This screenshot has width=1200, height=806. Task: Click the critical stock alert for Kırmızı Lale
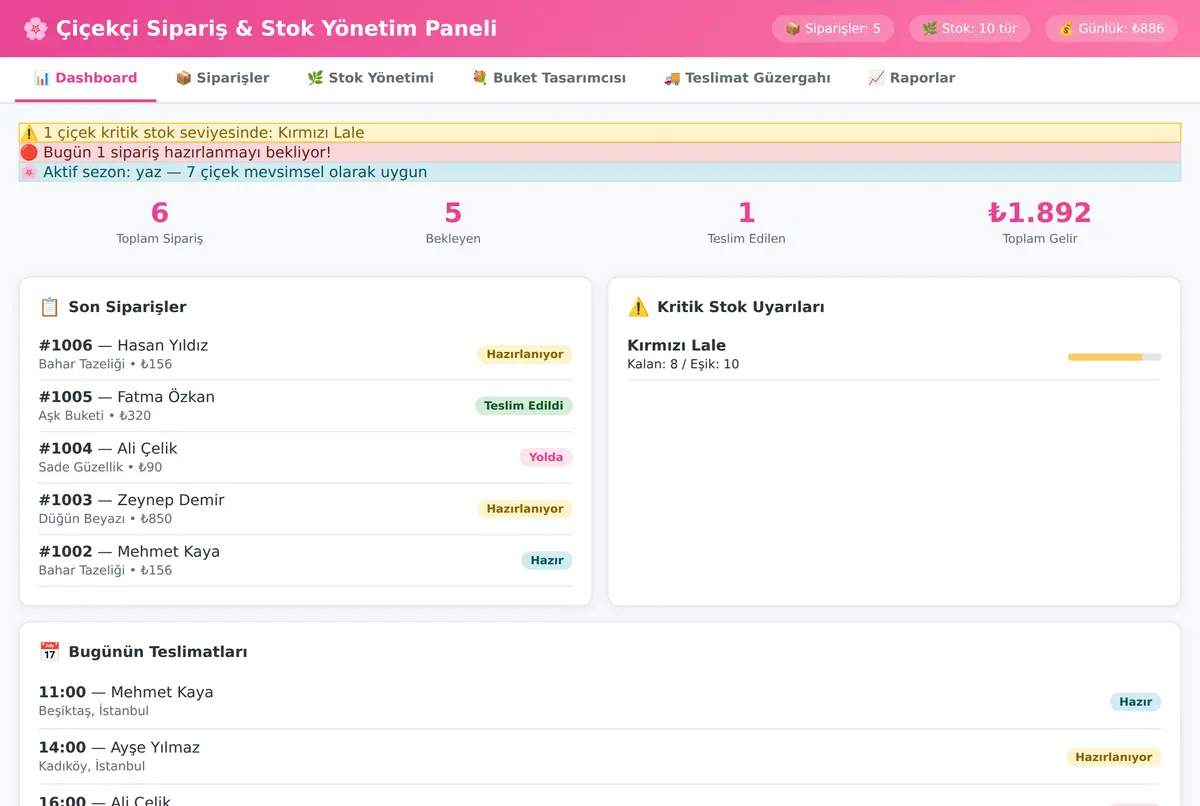(600, 133)
